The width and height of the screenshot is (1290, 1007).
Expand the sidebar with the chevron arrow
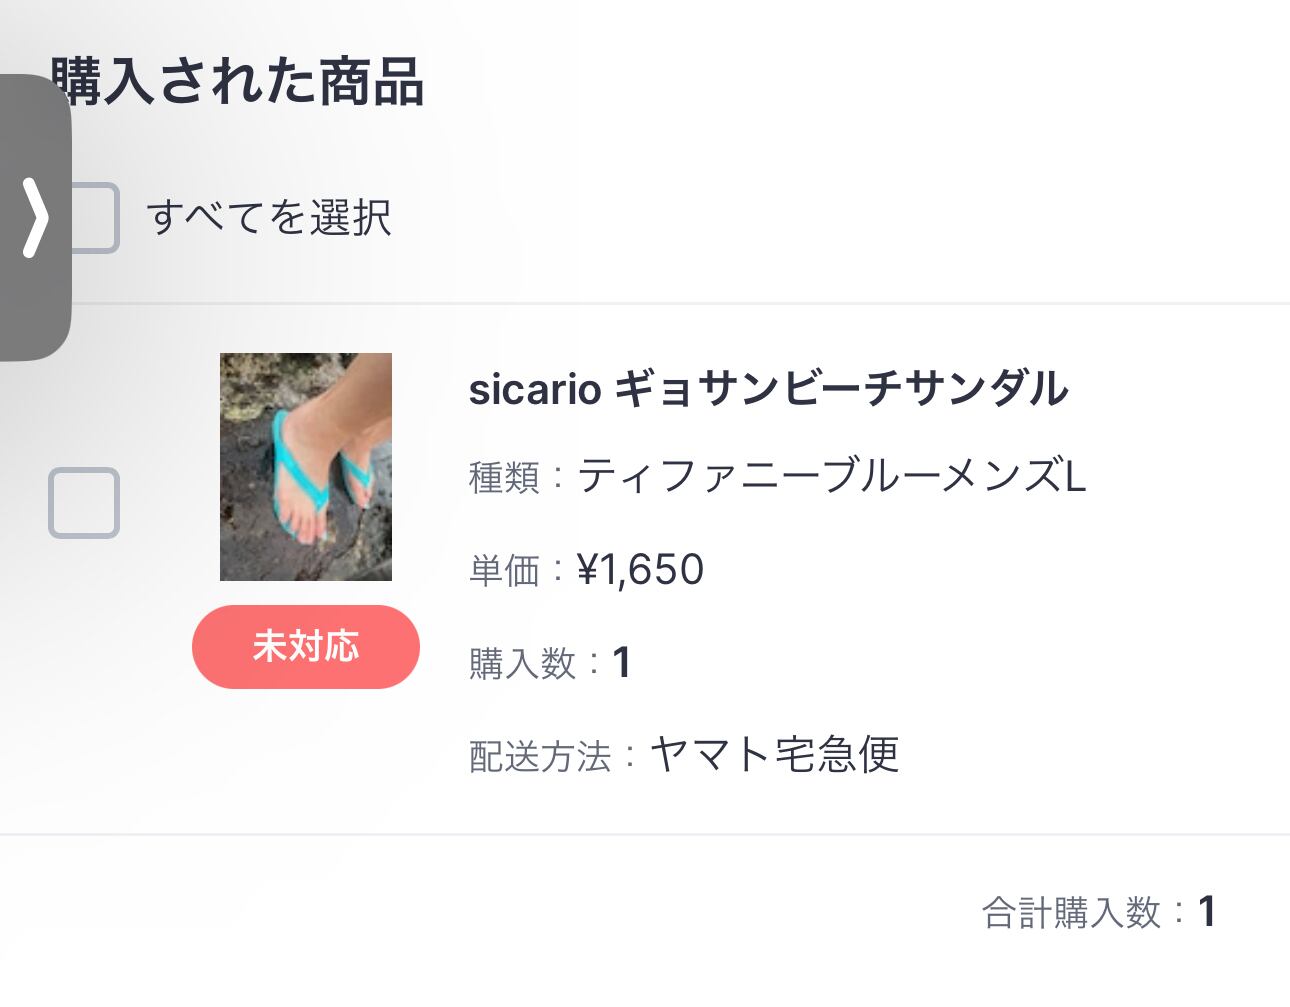pyautogui.click(x=36, y=217)
